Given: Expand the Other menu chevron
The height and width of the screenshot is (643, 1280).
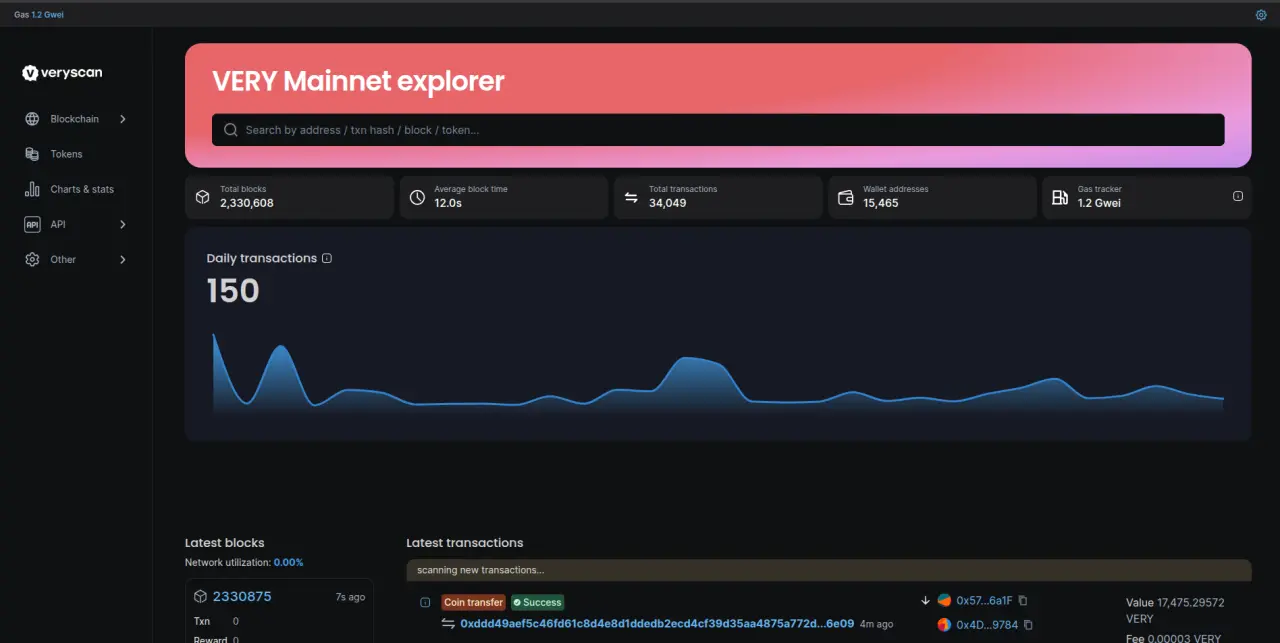Looking at the screenshot, I should click(x=123, y=259).
